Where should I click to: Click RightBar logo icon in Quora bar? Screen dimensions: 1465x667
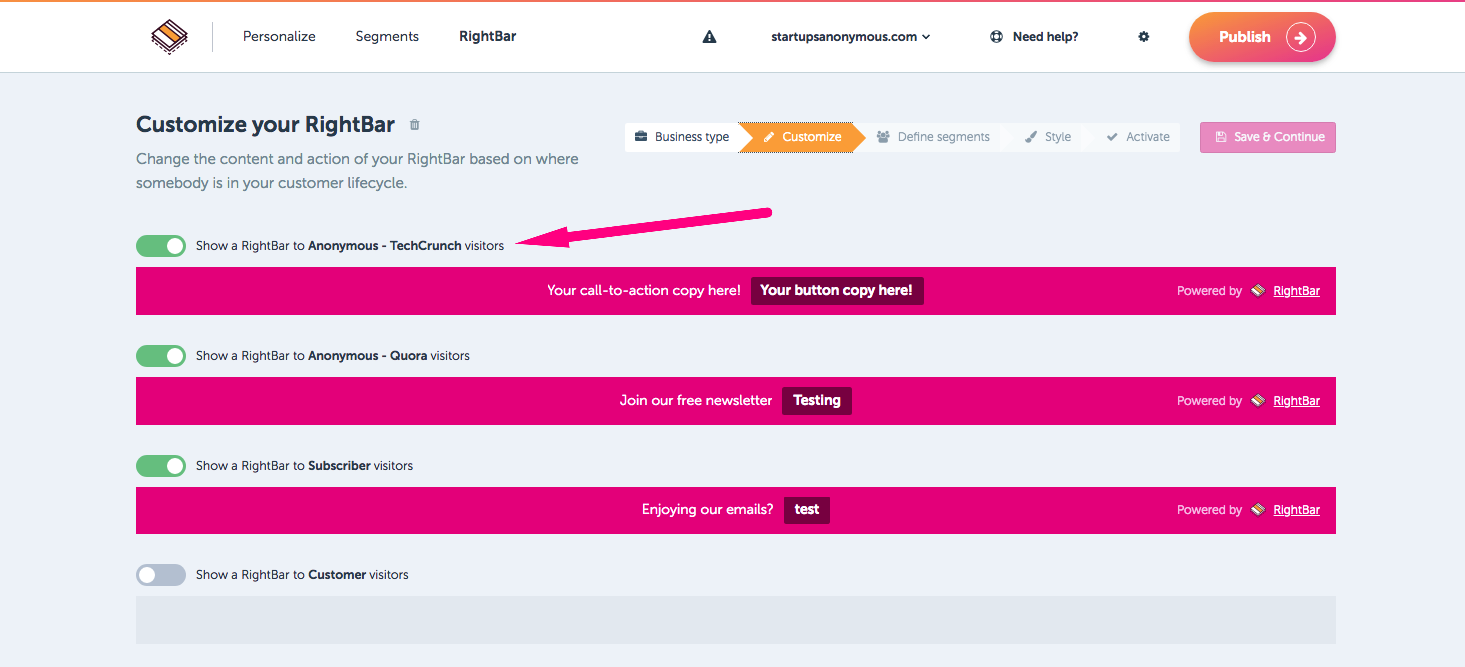click(1258, 401)
